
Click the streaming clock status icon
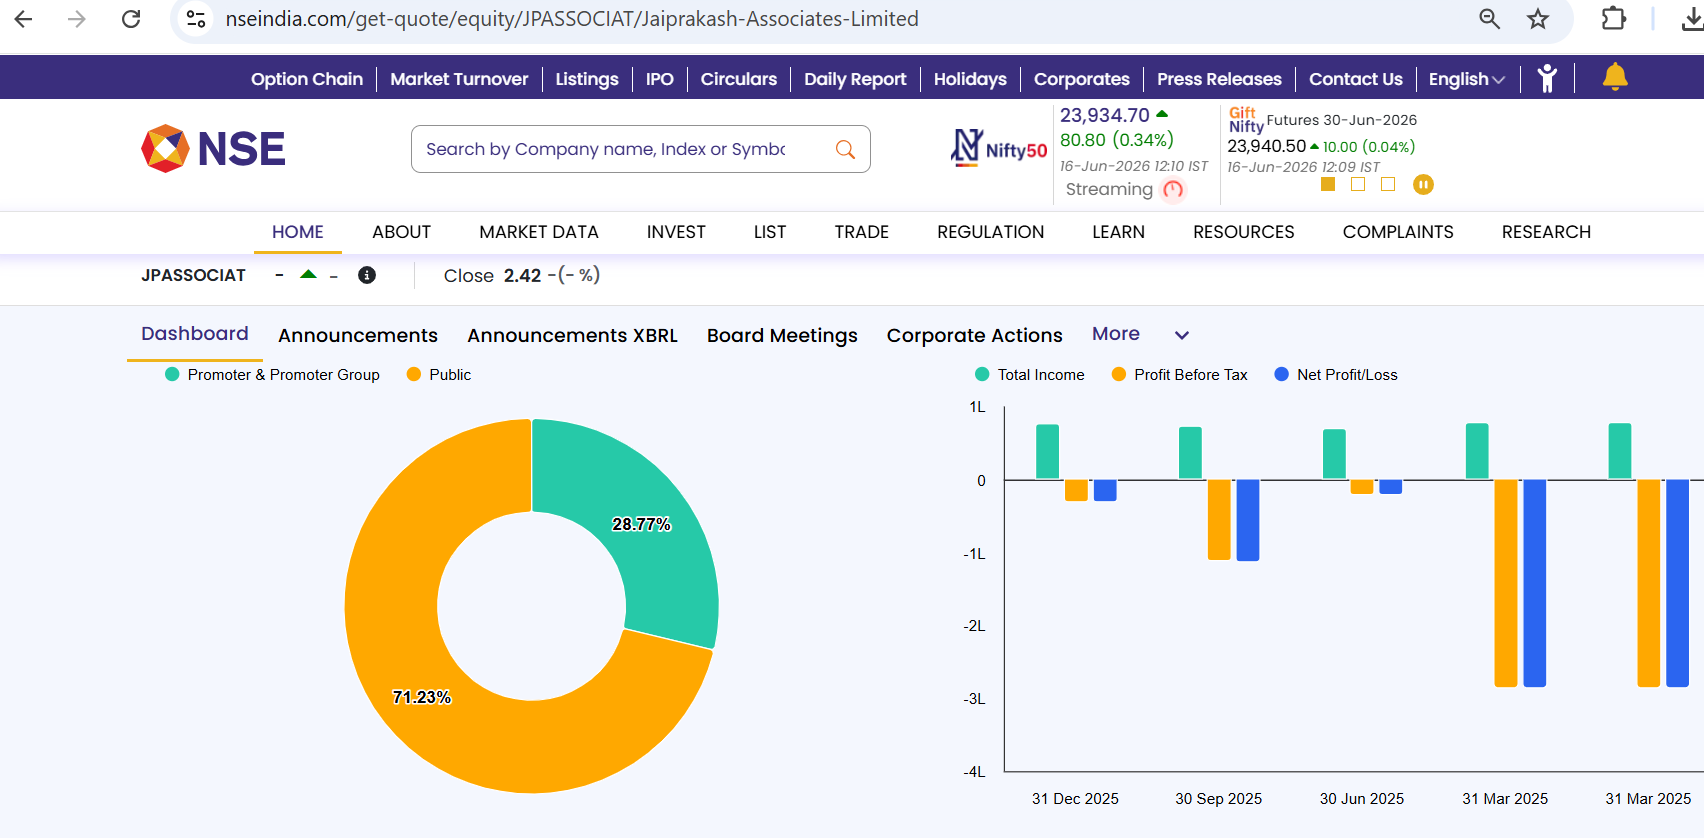point(1173,189)
